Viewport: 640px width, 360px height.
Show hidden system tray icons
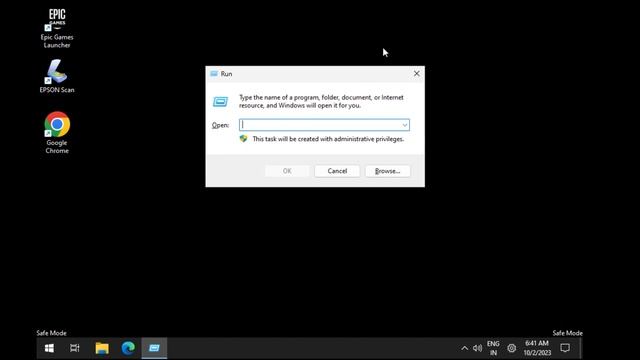point(464,348)
